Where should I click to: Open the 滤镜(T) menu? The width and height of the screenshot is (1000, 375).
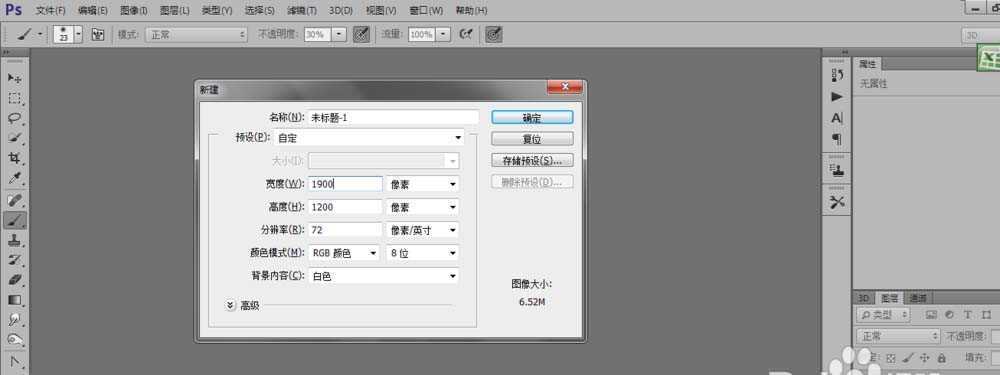[x=302, y=11]
